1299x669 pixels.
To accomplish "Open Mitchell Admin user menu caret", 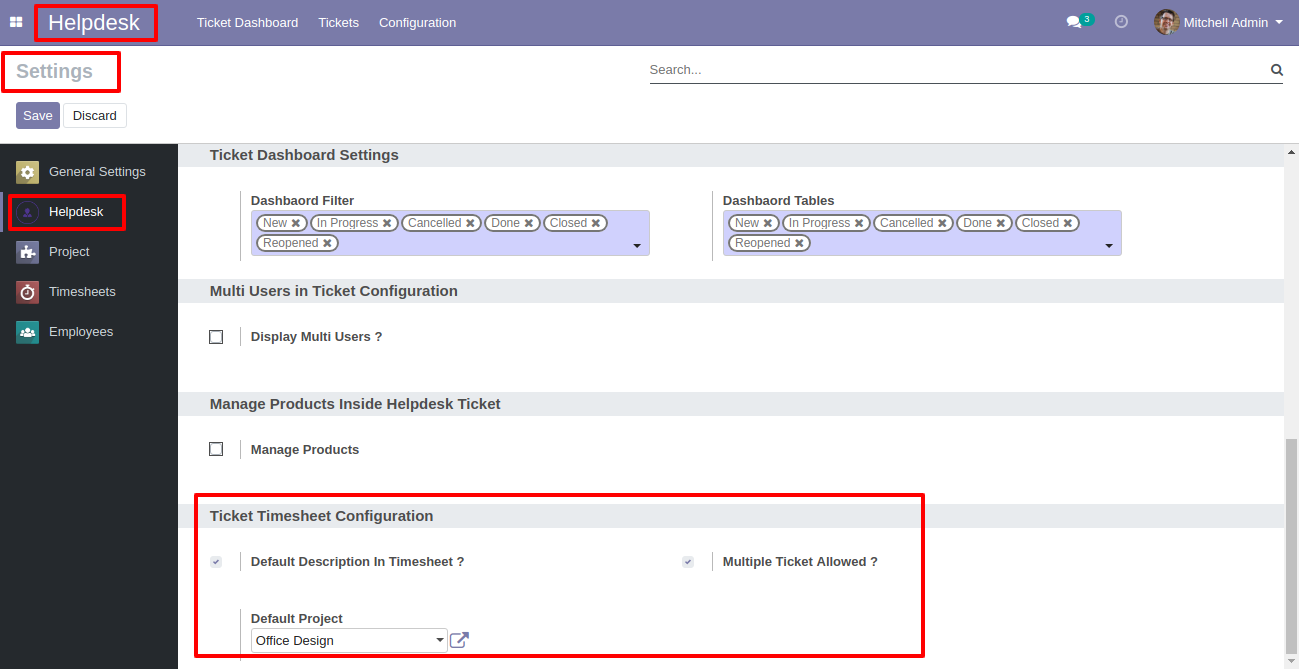I will 1279,22.
